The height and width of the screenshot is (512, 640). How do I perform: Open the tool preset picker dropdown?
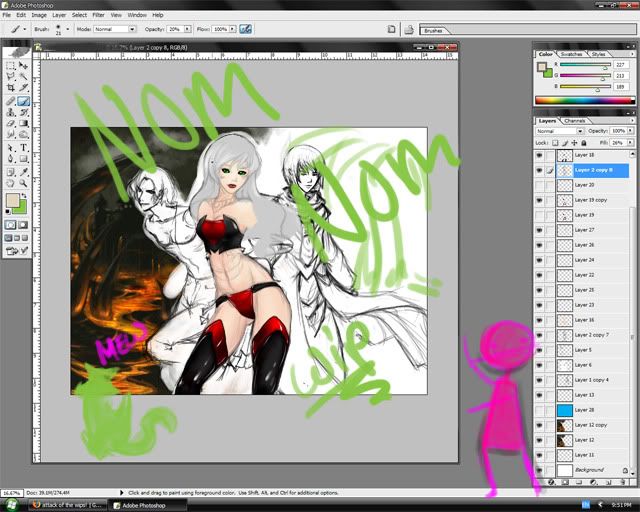(x=25, y=29)
